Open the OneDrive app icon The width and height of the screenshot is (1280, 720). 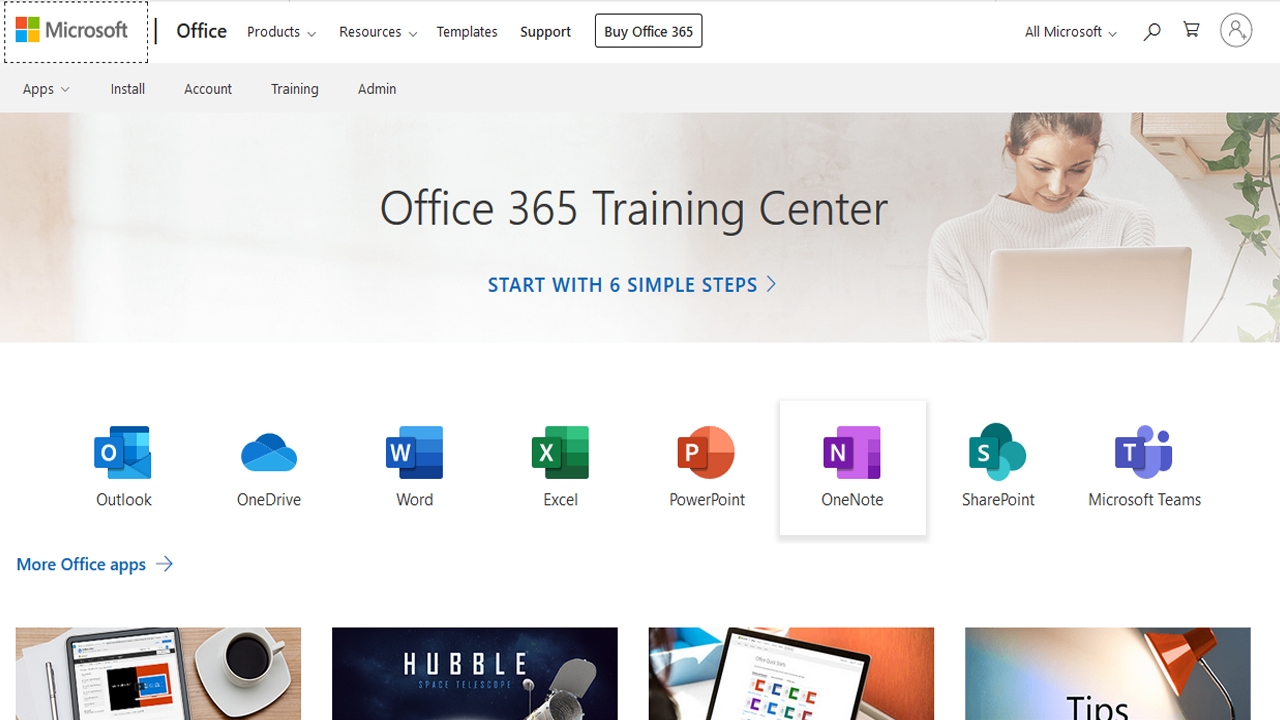tap(269, 453)
